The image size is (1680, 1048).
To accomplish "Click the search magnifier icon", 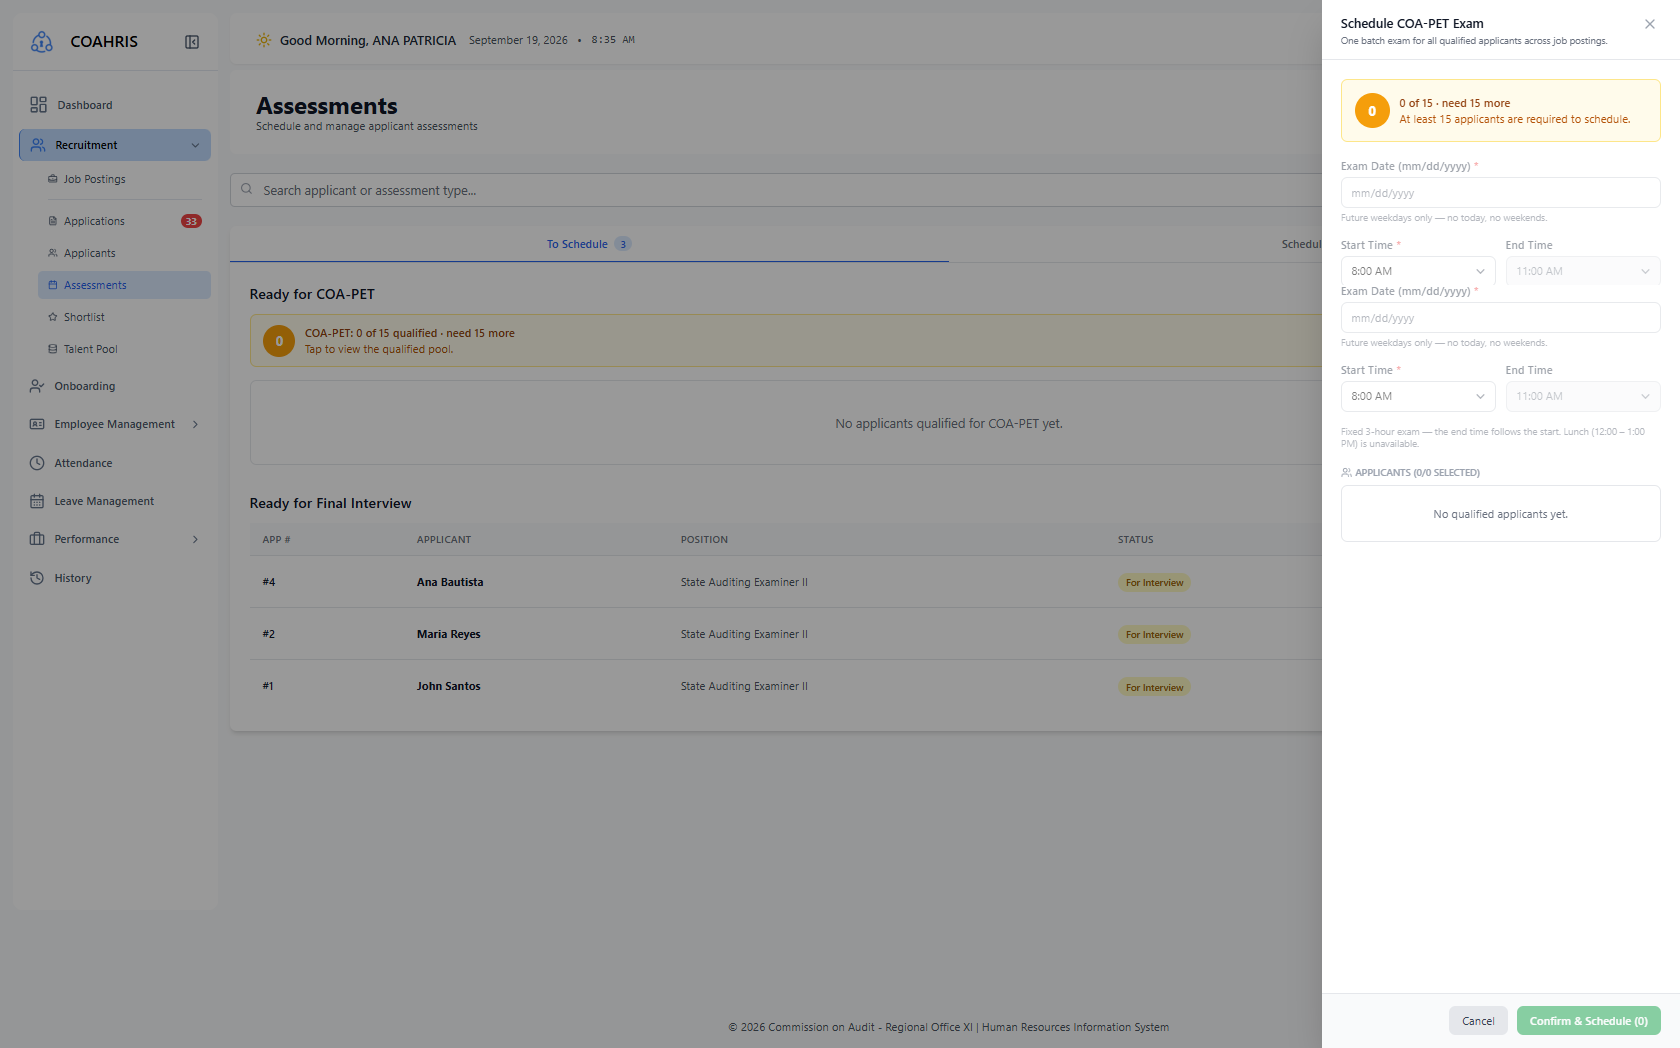I will click(x=247, y=189).
